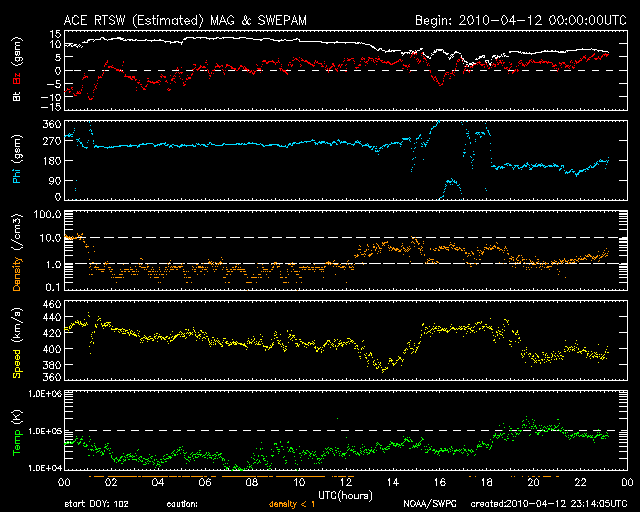This screenshot has height=512, width=640.
Task: Click the '08' hour label on time axis
Action: pos(252,483)
